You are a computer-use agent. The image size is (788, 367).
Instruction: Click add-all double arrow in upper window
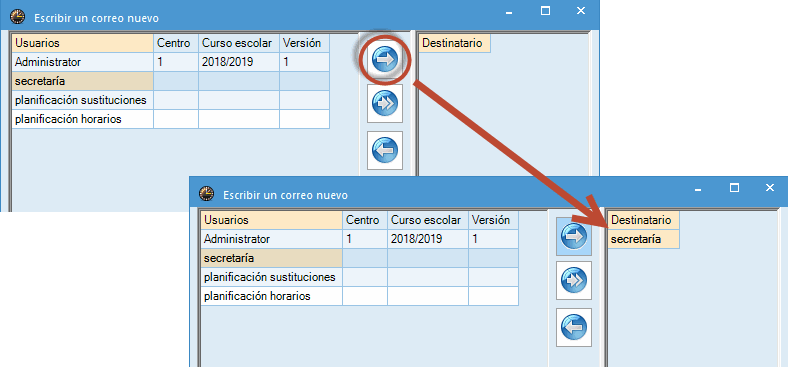(385, 103)
